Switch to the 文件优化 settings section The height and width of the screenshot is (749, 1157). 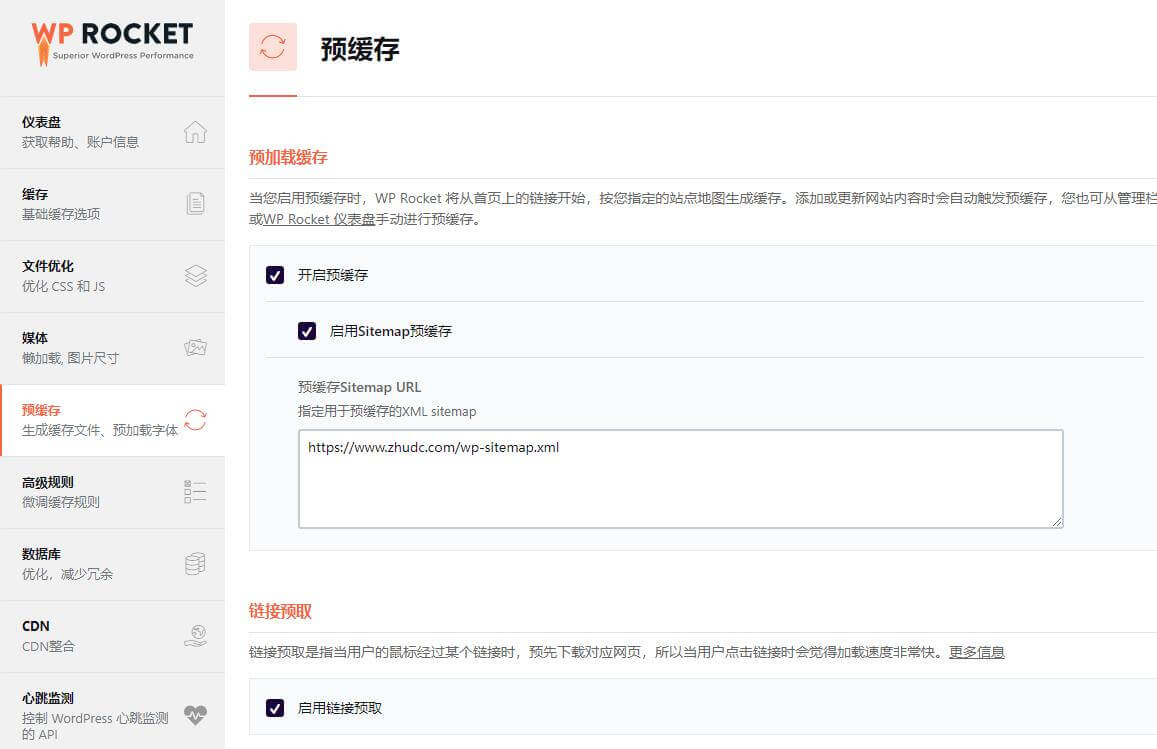[x=48, y=266]
